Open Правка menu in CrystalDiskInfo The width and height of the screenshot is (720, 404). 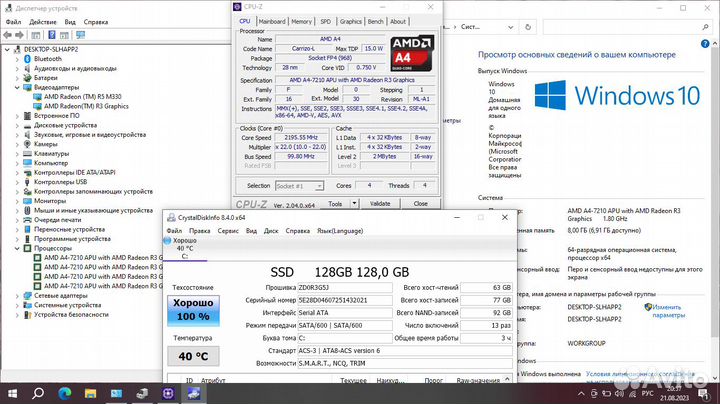pyautogui.click(x=199, y=231)
